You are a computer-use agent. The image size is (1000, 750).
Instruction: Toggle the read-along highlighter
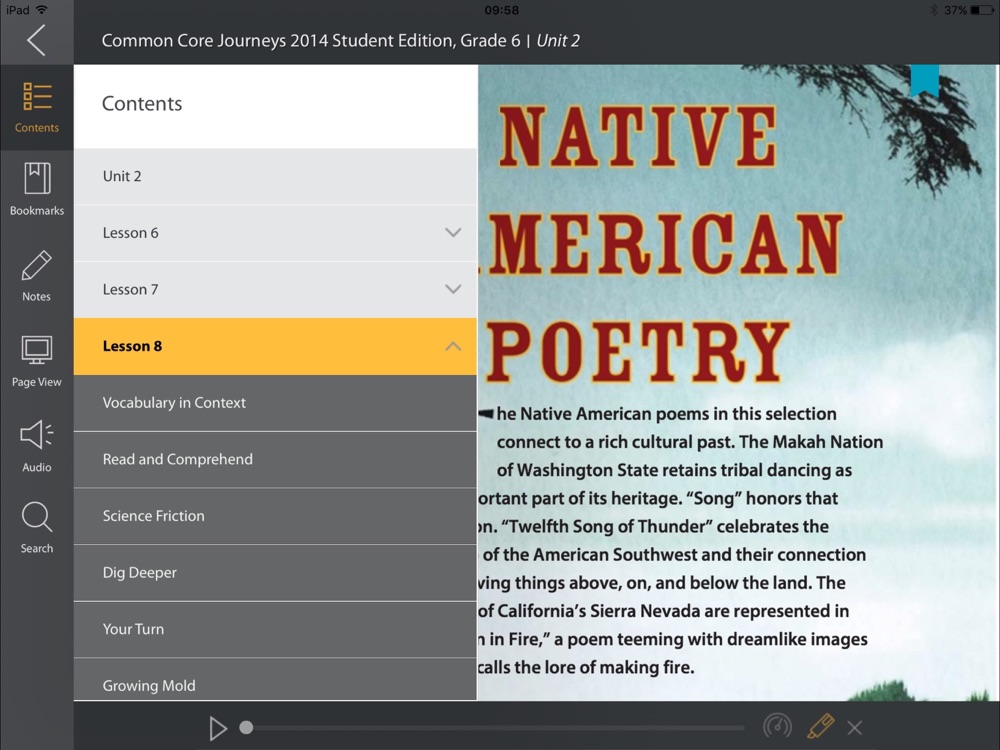click(820, 727)
